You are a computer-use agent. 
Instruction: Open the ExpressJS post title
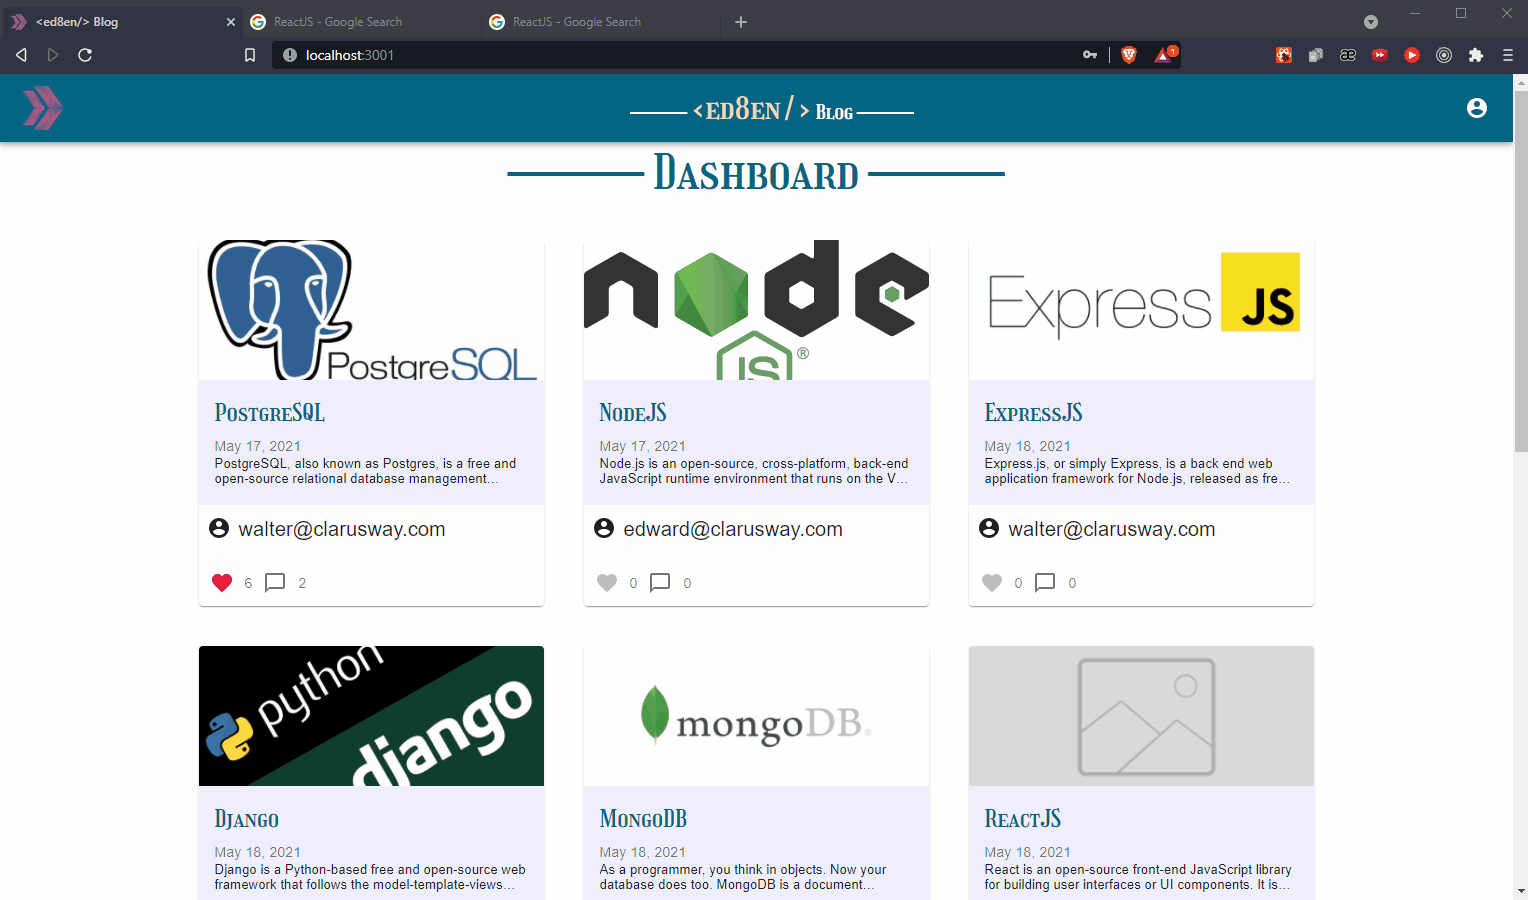pos(1034,413)
